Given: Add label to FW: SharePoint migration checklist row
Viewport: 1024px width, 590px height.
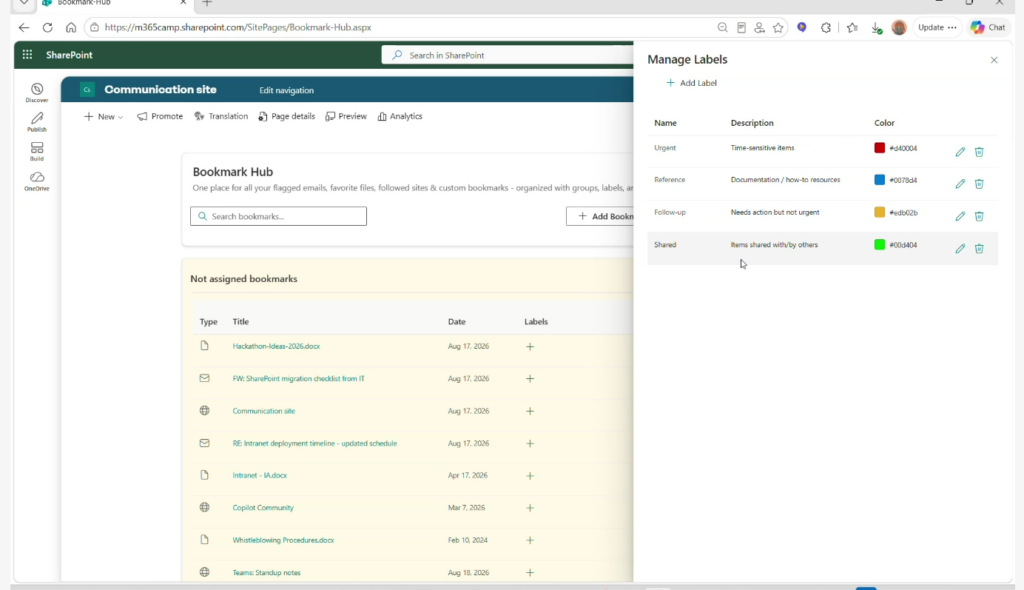Looking at the screenshot, I should [x=530, y=379].
